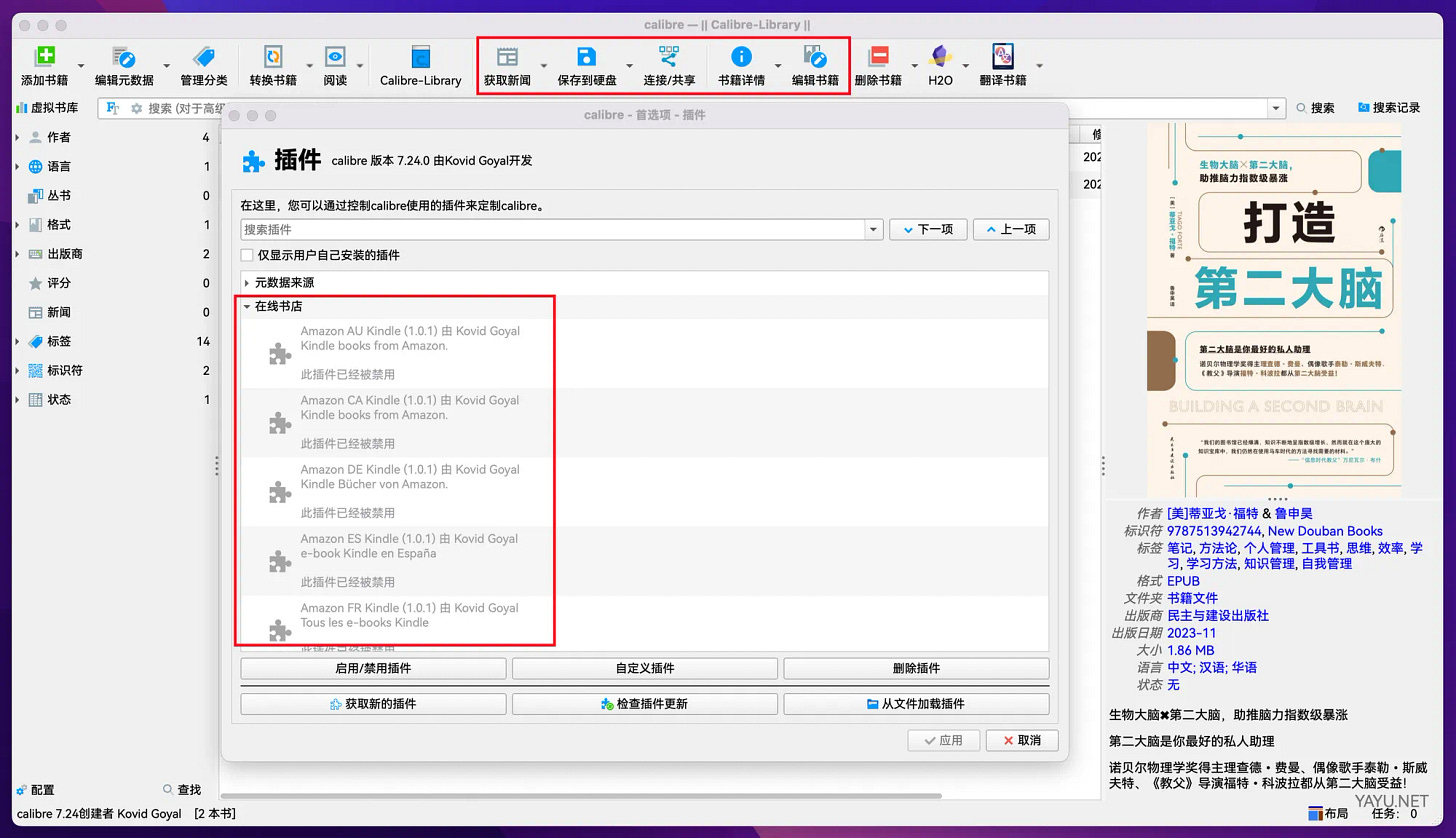The width and height of the screenshot is (1456, 838).
Task: Click the 知识管理 tag link
Action: click(1269, 564)
